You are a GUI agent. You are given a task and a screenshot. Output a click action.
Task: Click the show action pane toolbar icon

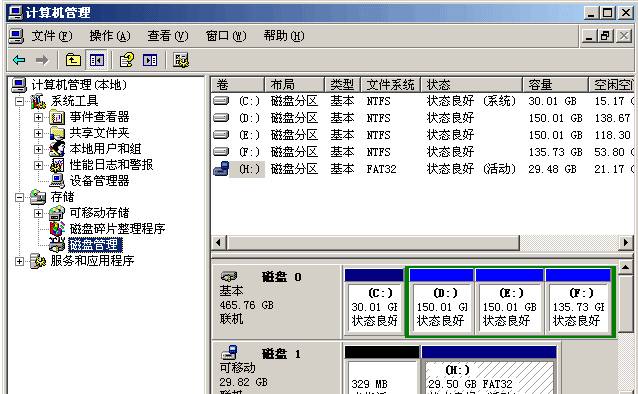(x=150, y=61)
